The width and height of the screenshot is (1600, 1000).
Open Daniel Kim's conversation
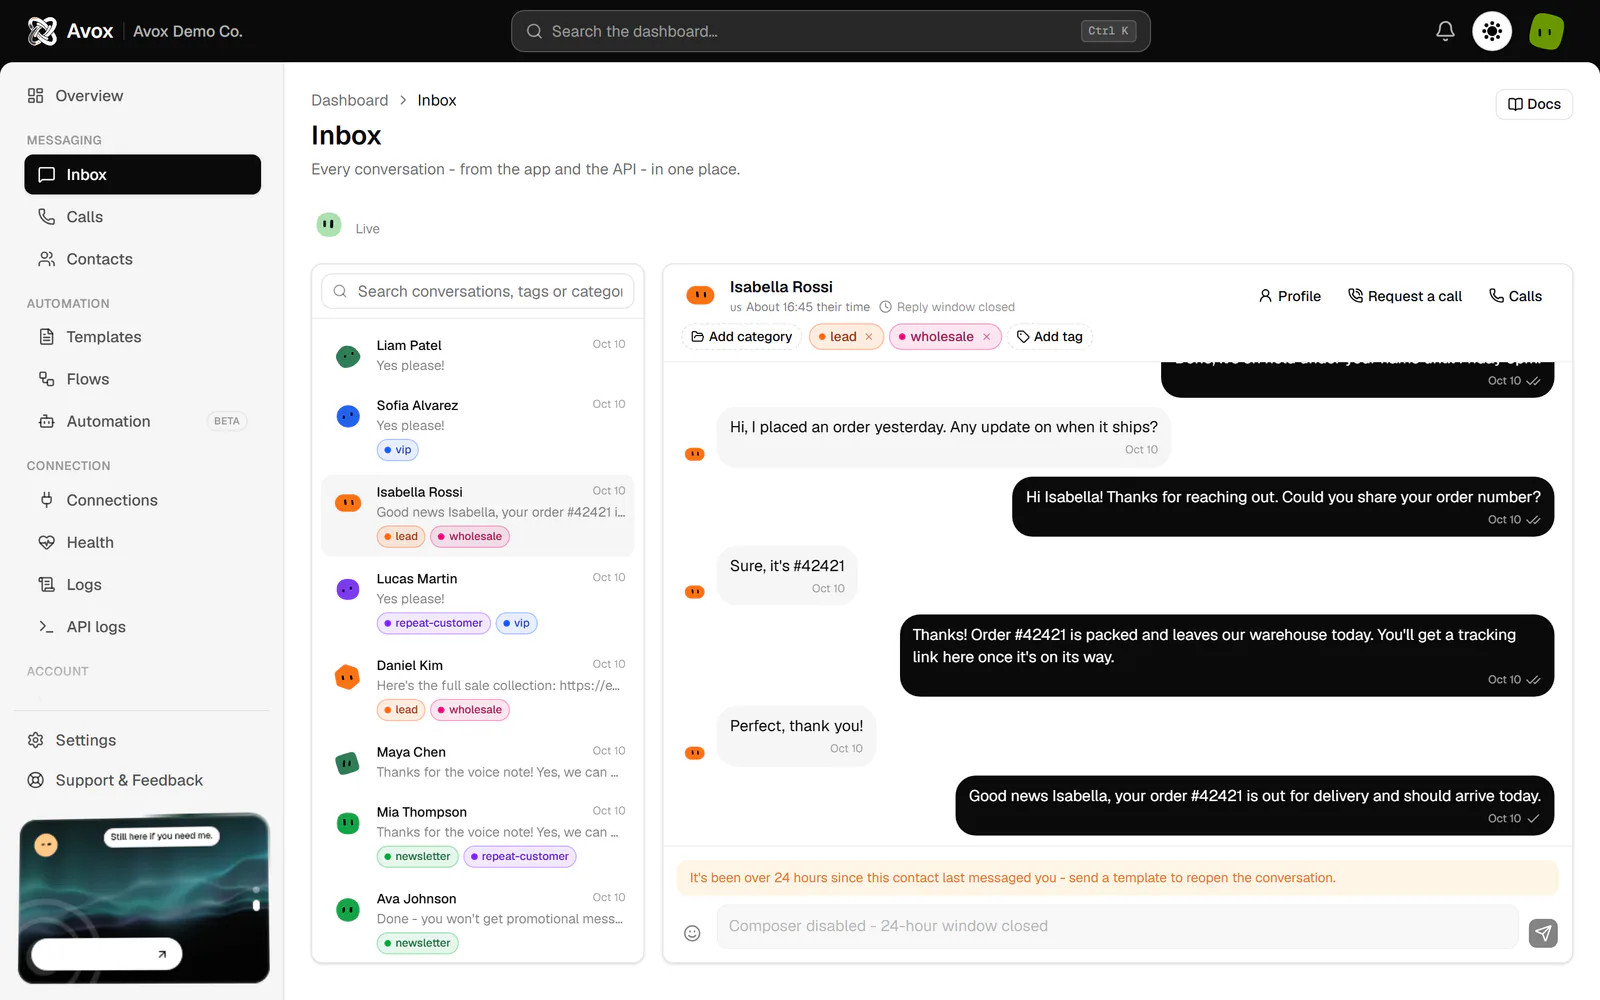tap(478, 688)
